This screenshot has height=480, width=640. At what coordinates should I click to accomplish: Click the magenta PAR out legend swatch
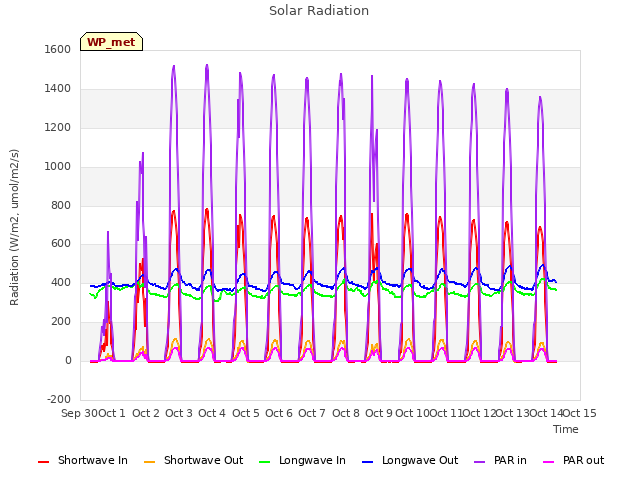pos(549,462)
